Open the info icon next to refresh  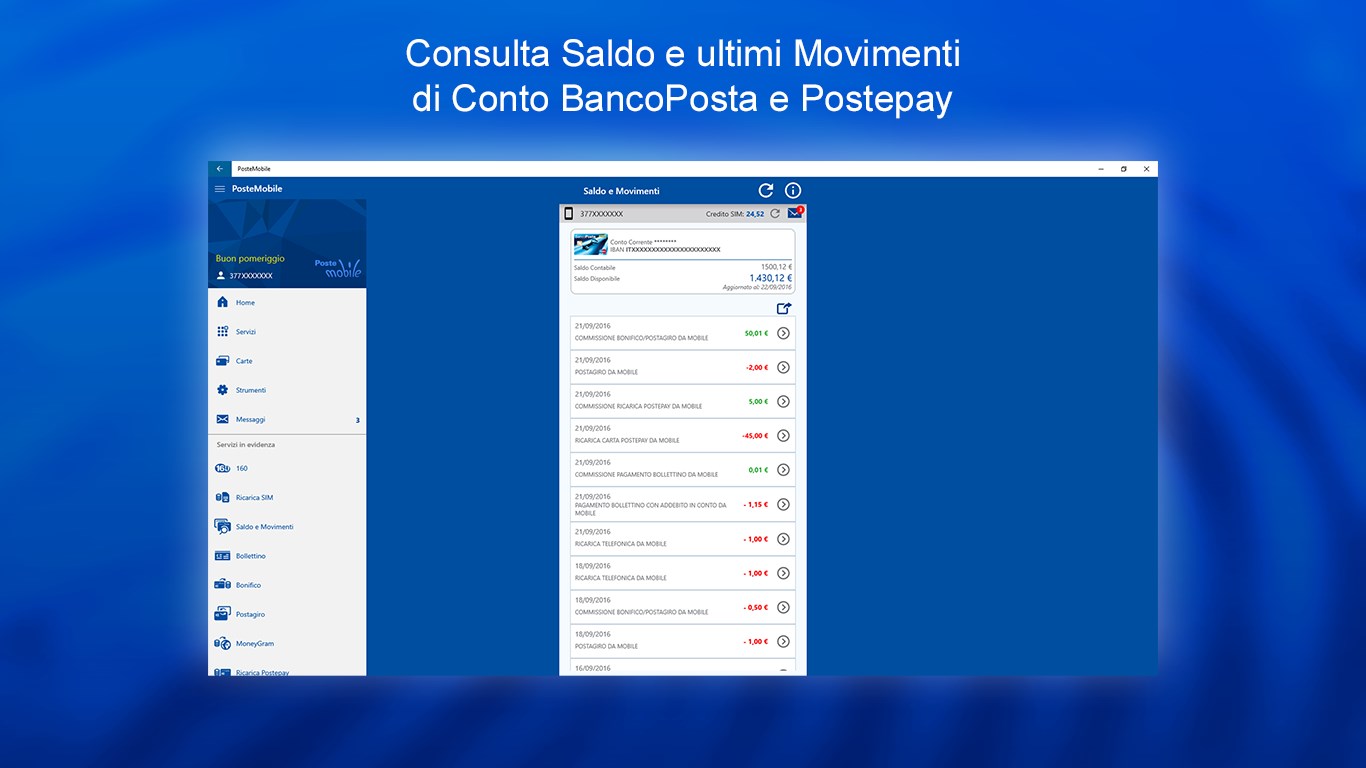tap(793, 190)
